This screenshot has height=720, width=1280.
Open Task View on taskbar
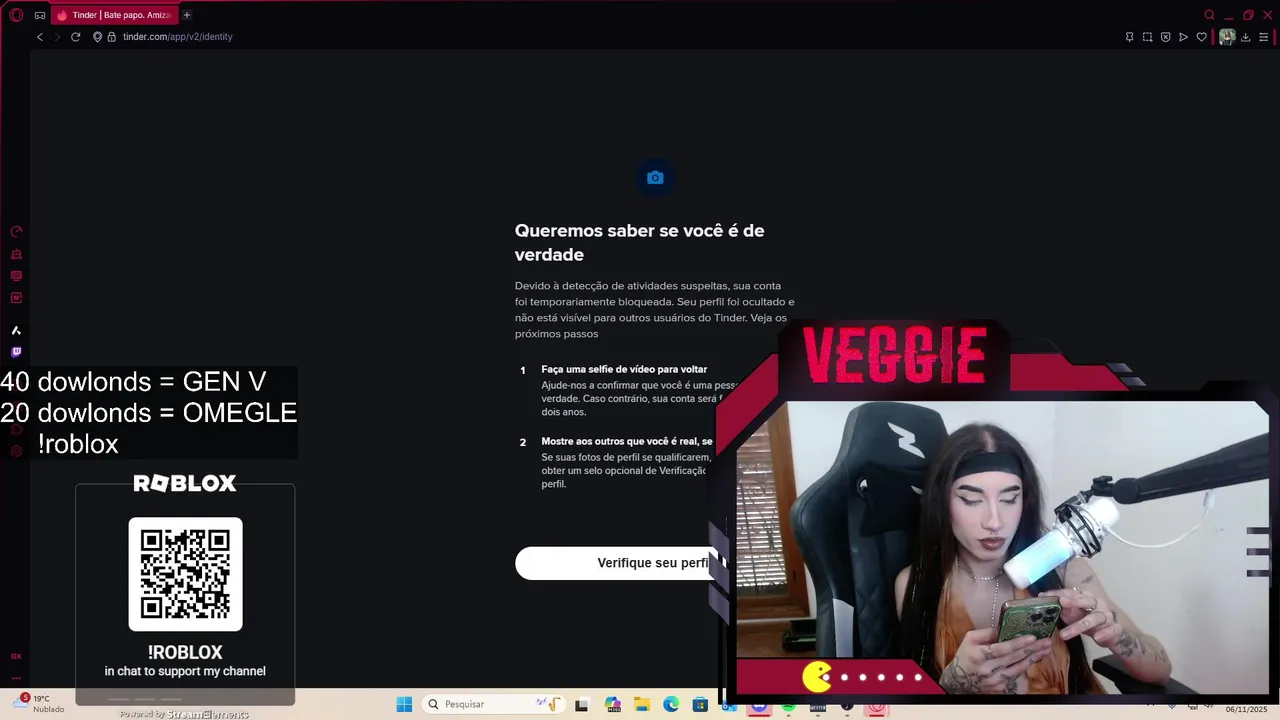[x=581, y=704]
